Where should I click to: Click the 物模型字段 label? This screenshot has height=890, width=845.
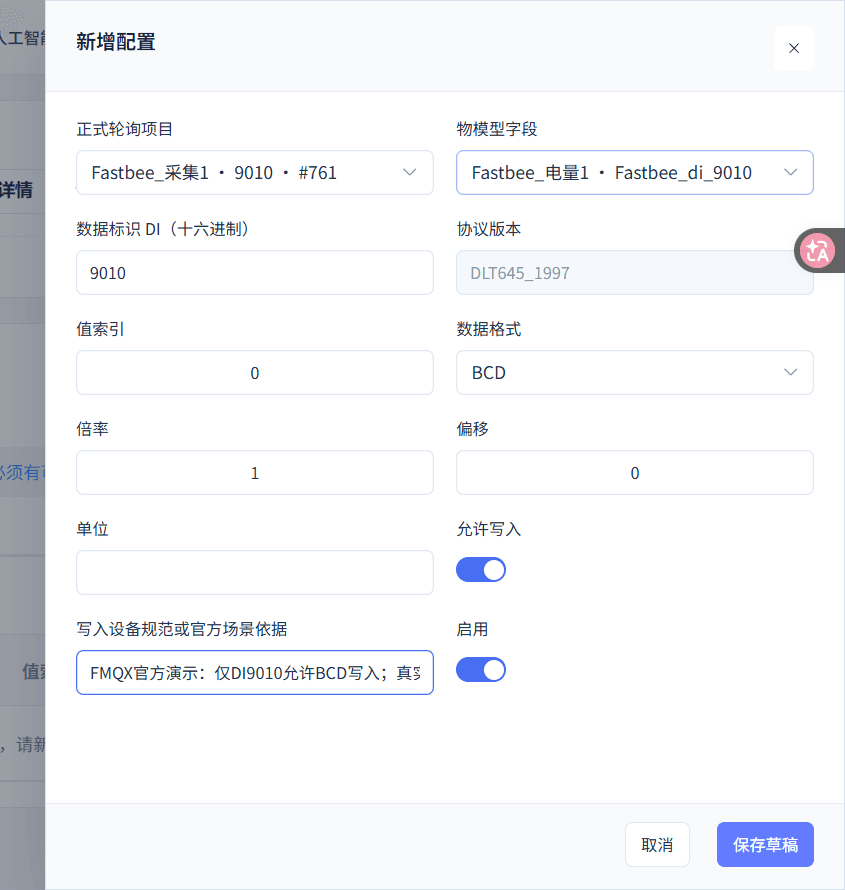tap(497, 129)
